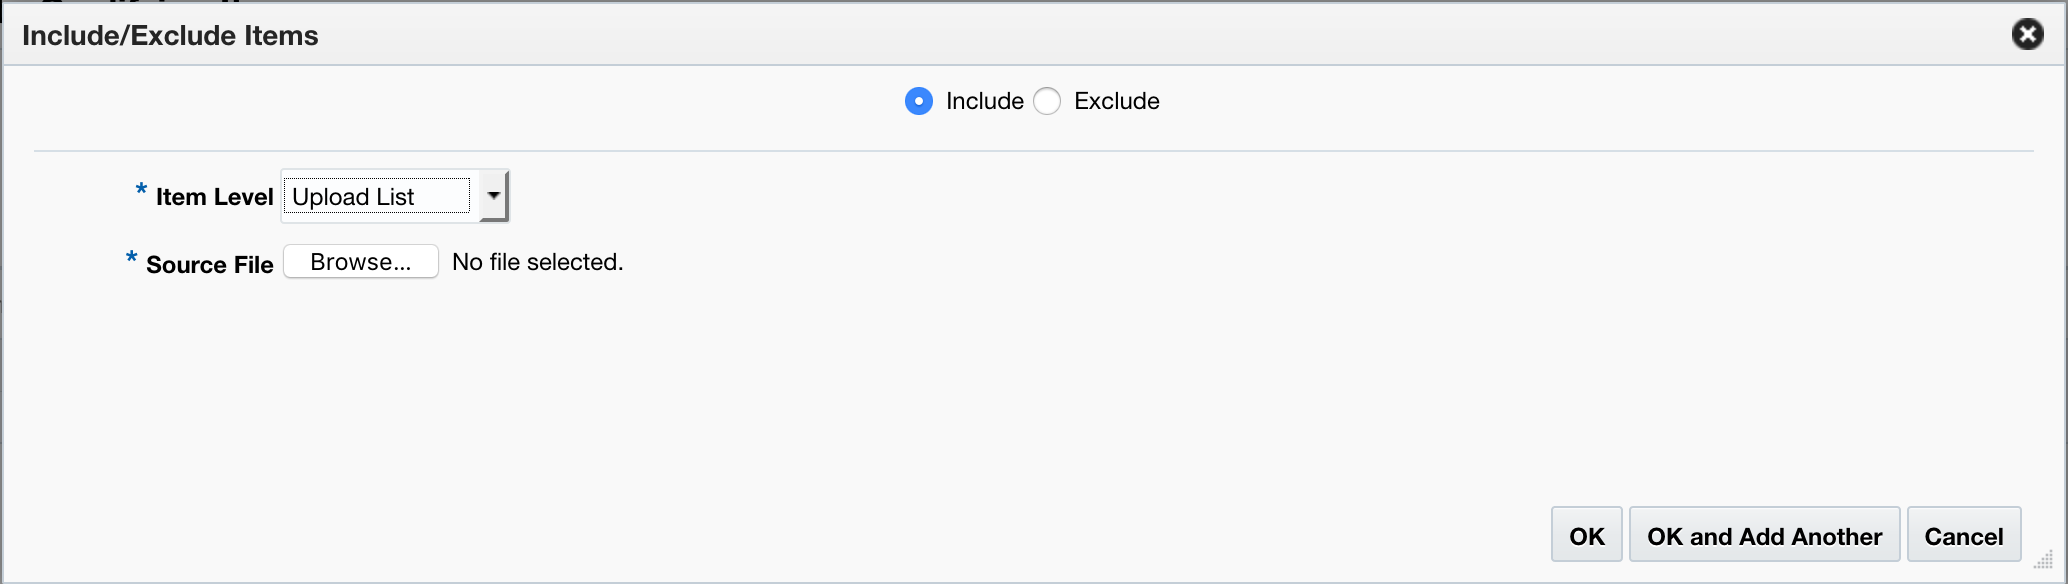Click the Item Level field label
Viewport: 2068px width, 584px height.
(213, 196)
